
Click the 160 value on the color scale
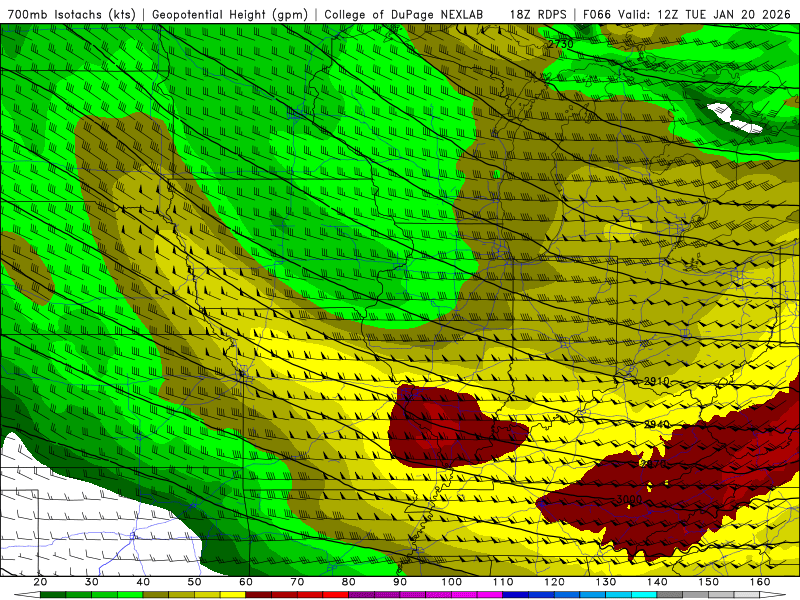pyautogui.click(x=760, y=582)
